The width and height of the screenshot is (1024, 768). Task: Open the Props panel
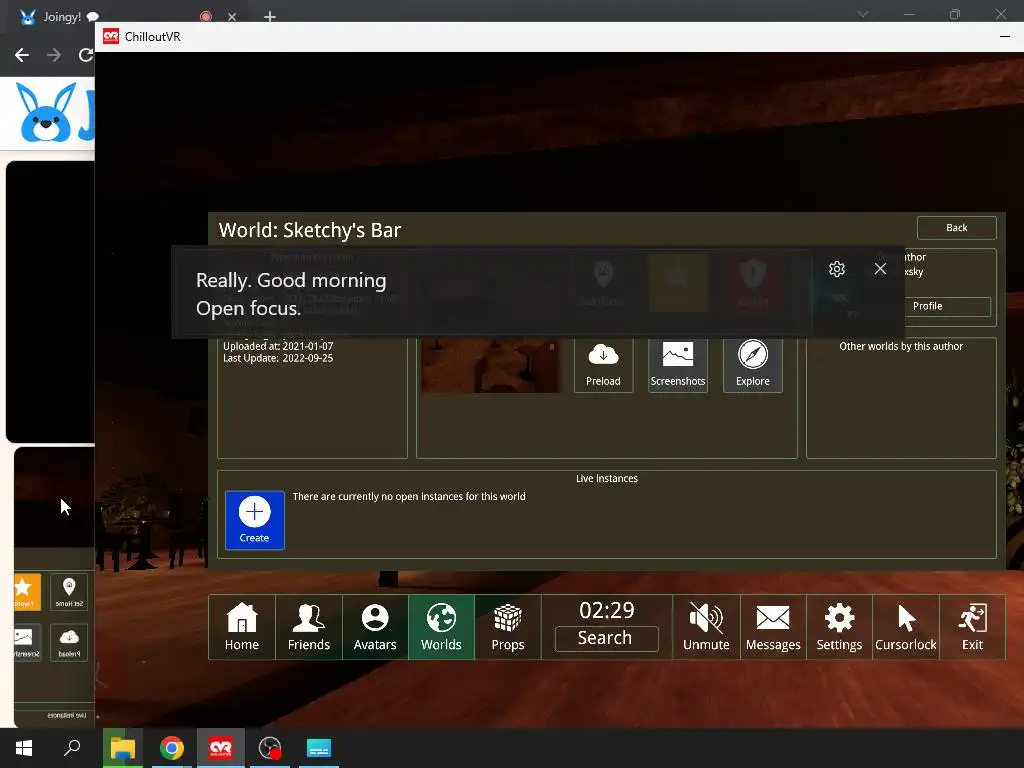(x=507, y=627)
